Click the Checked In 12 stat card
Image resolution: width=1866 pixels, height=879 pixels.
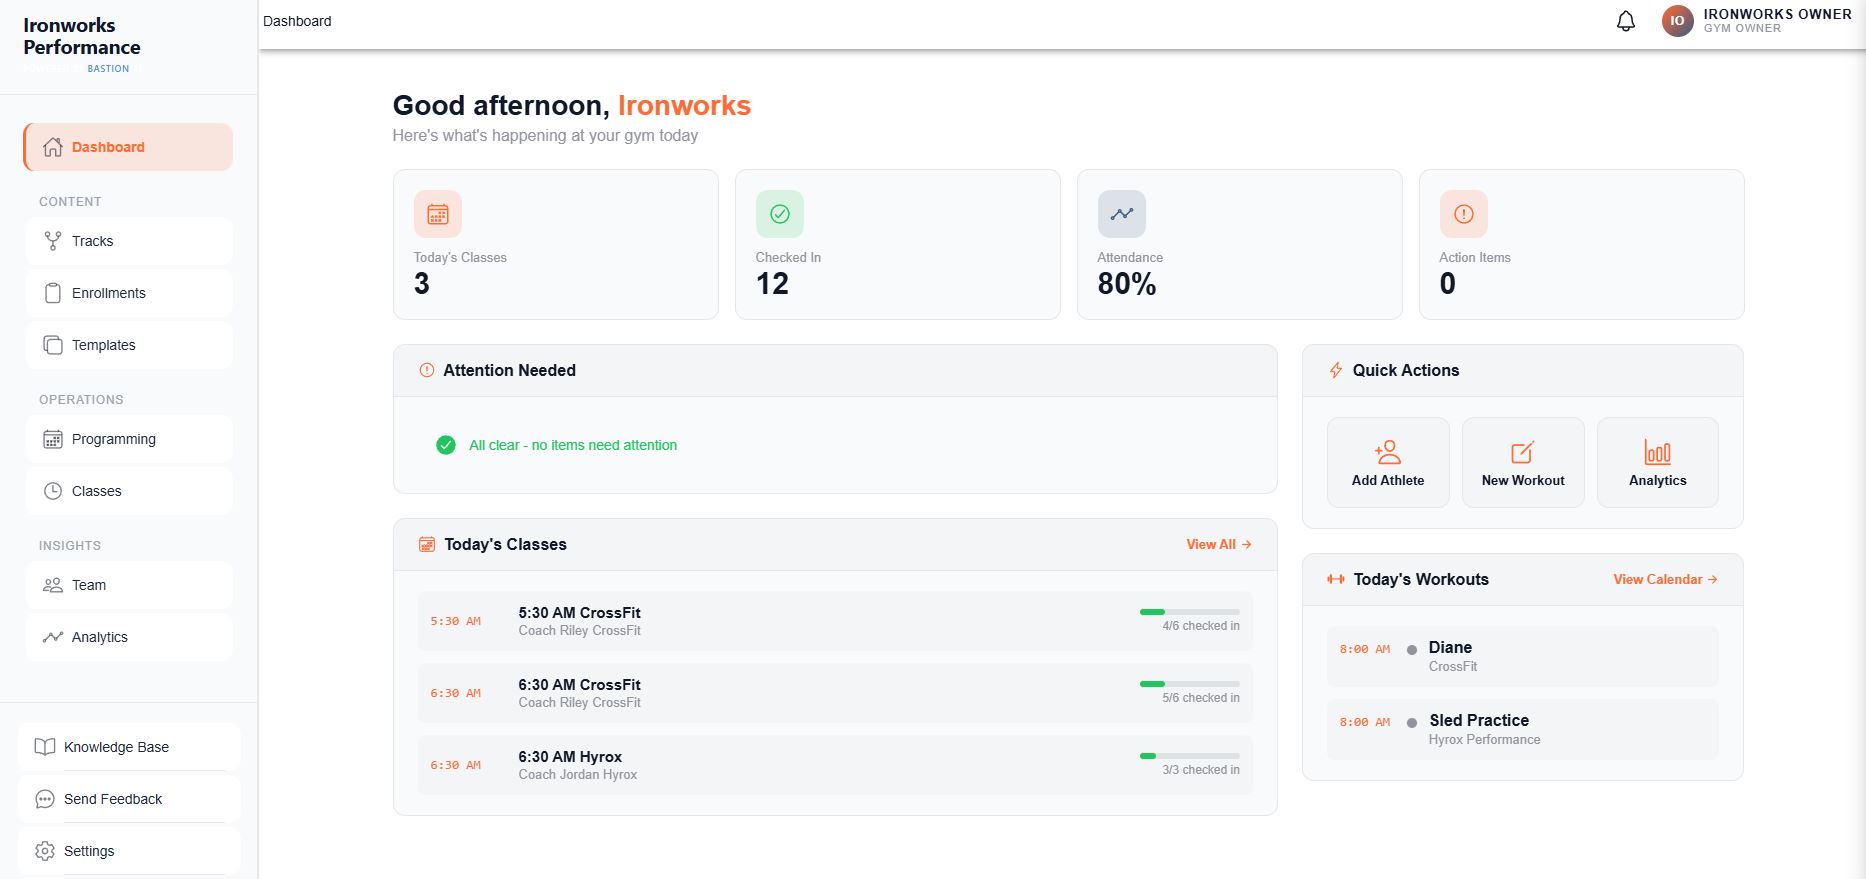click(x=898, y=245)
